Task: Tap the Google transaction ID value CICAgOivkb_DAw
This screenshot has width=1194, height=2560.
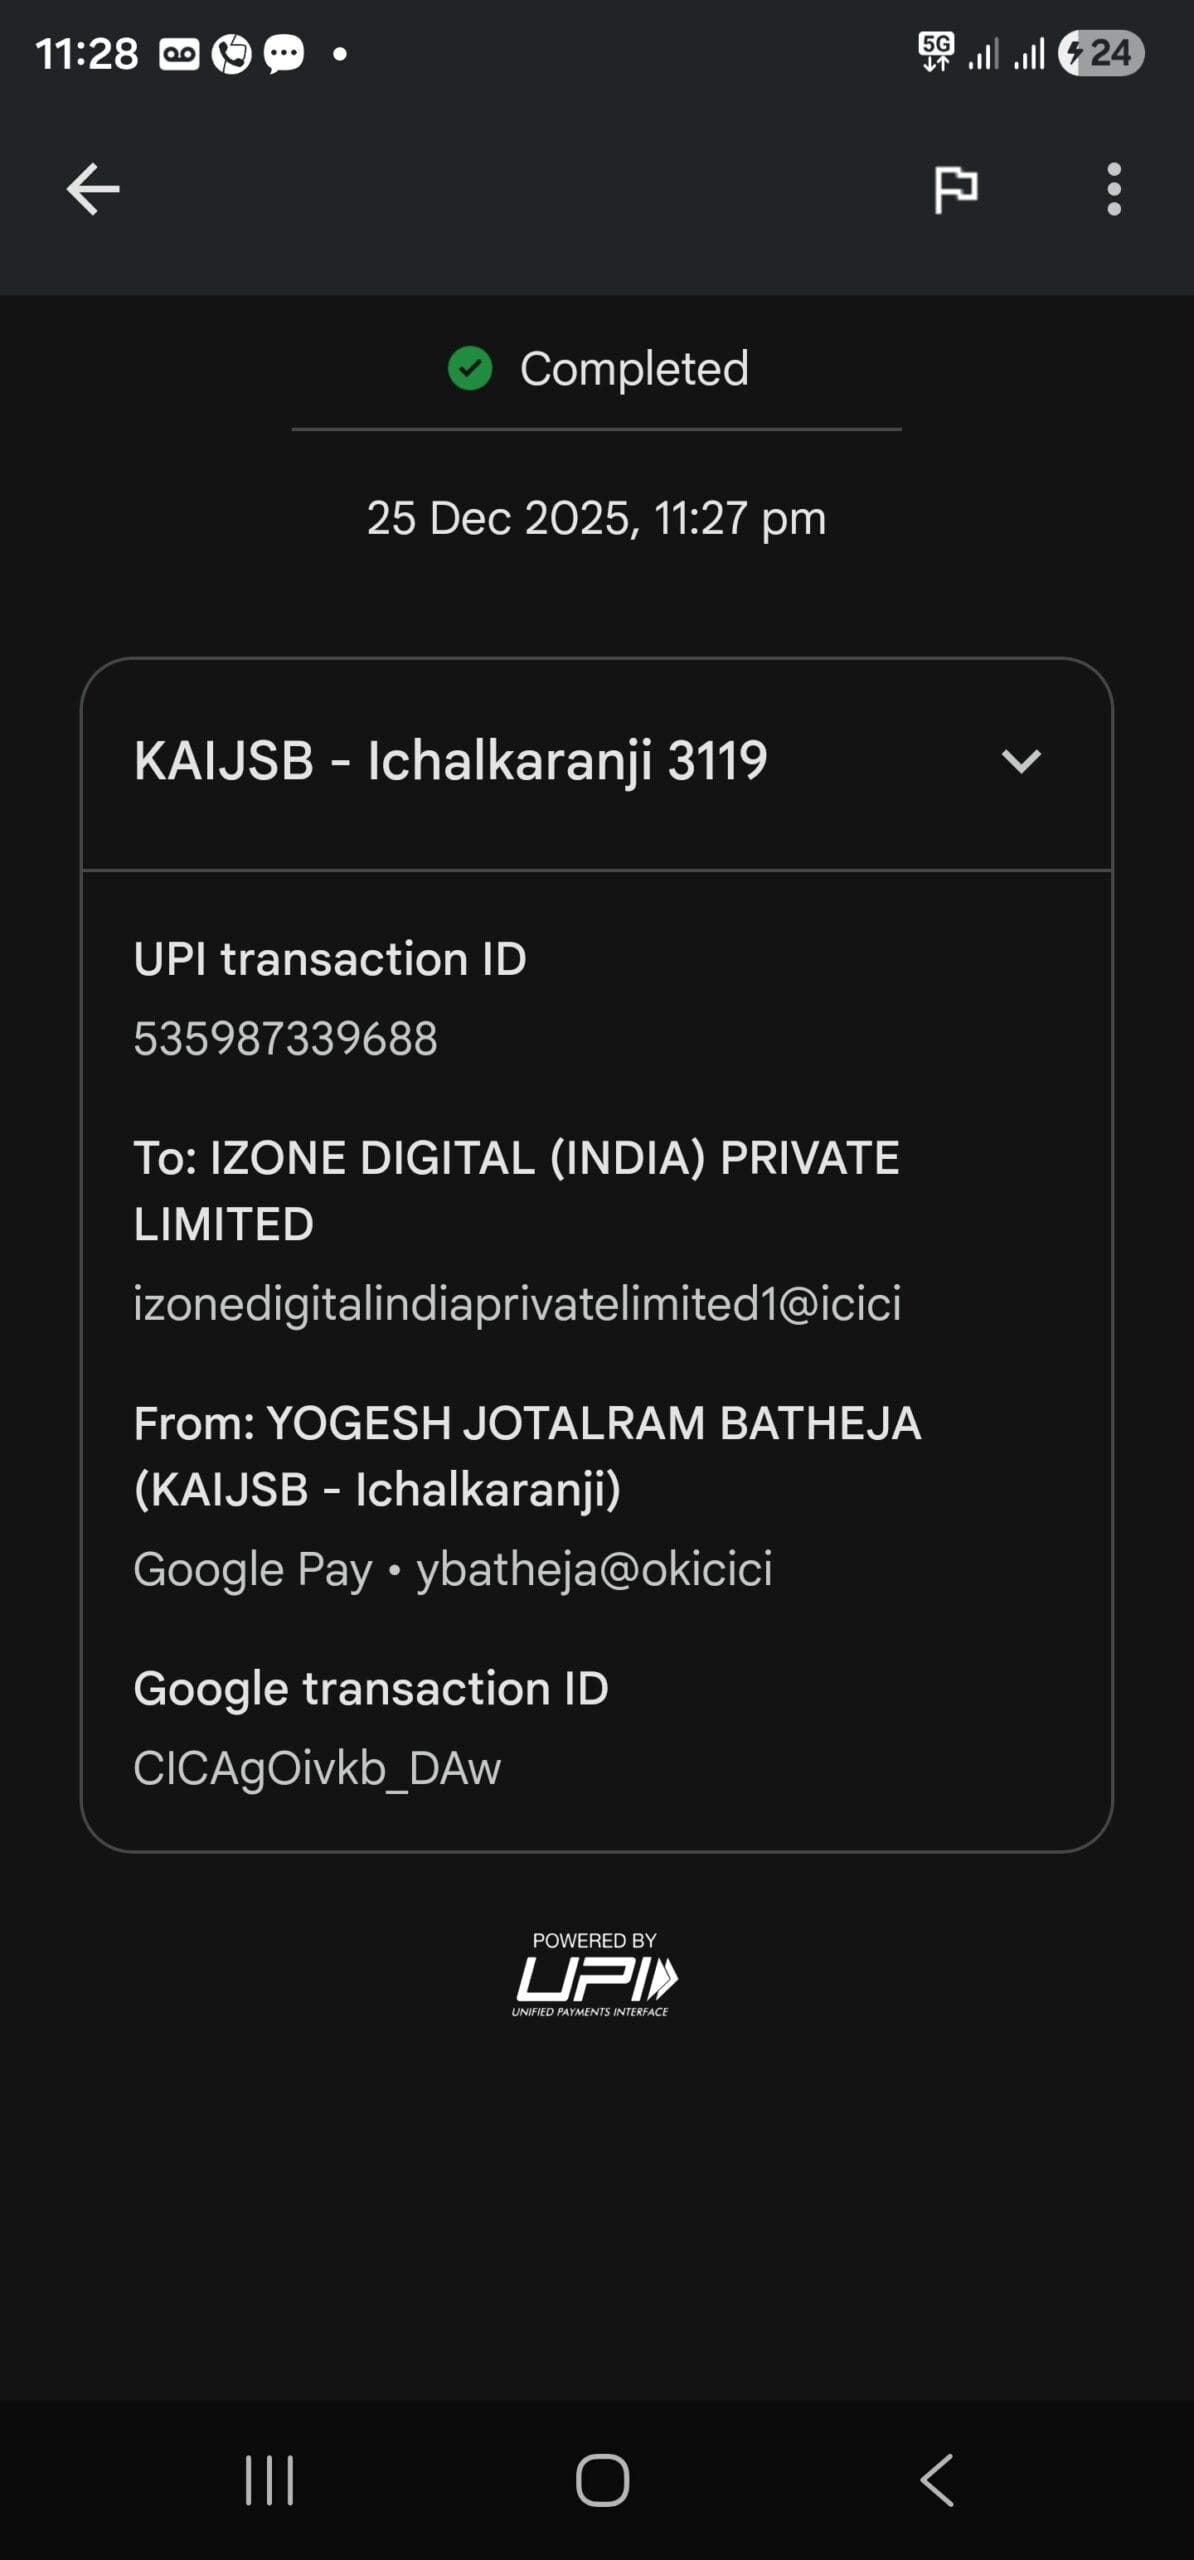Action: (317, 1768)
